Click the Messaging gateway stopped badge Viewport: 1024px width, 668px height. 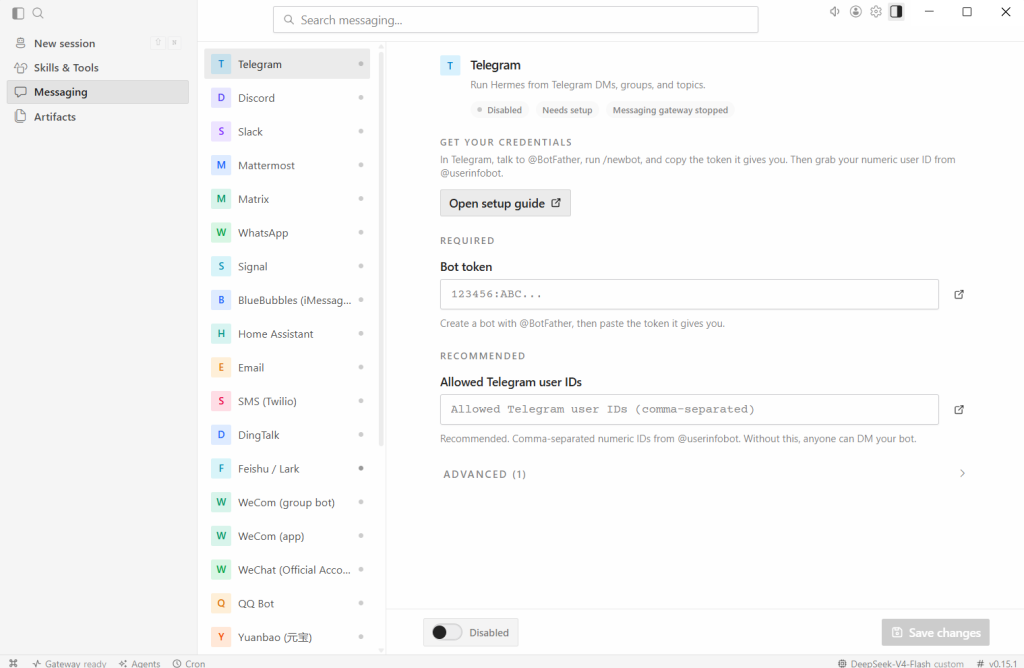click(x=670, y=110)
